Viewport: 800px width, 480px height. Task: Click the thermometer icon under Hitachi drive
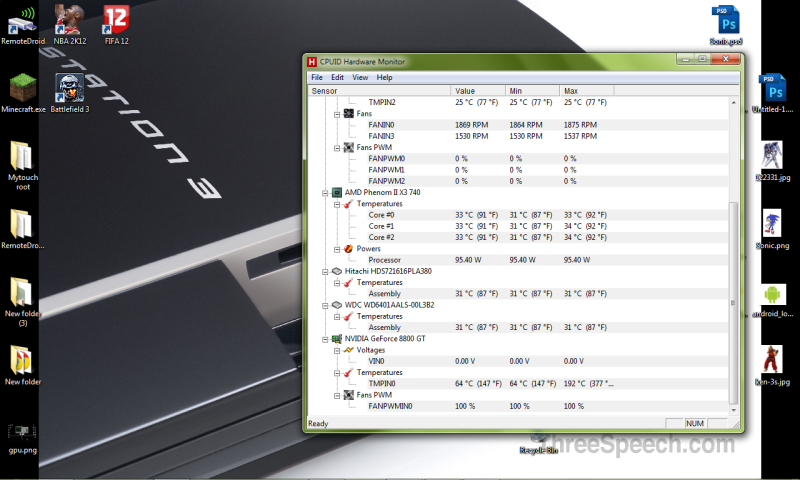[x=348, y=283]
